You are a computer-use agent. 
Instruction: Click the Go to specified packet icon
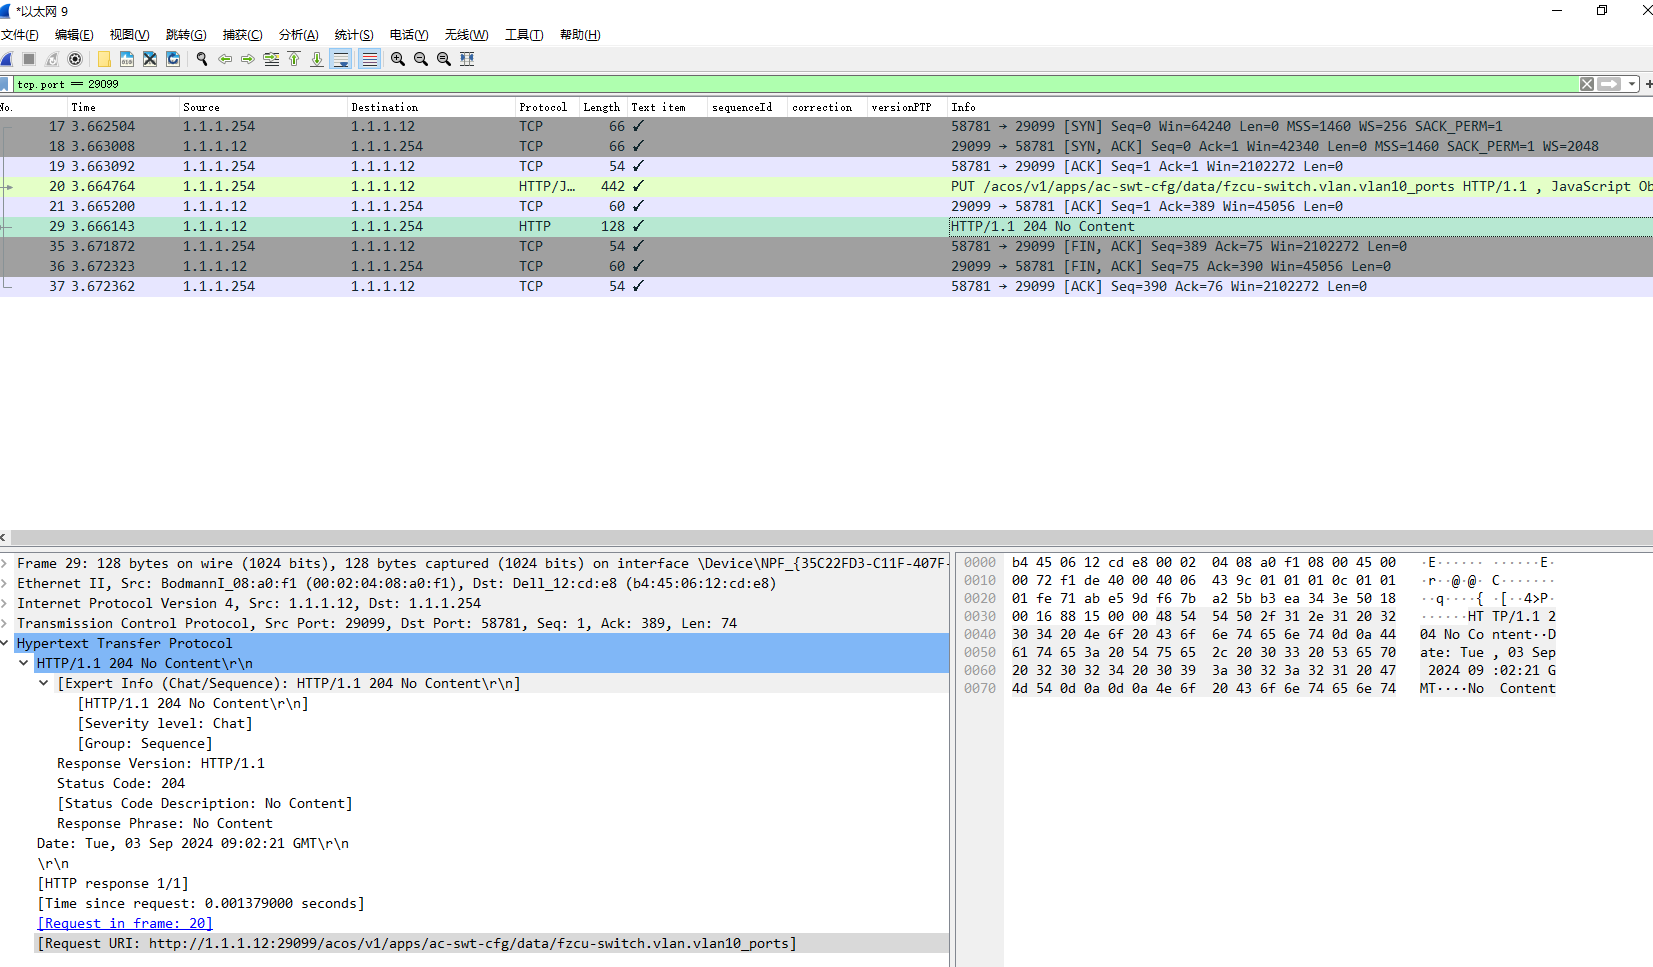click(271, 59)
